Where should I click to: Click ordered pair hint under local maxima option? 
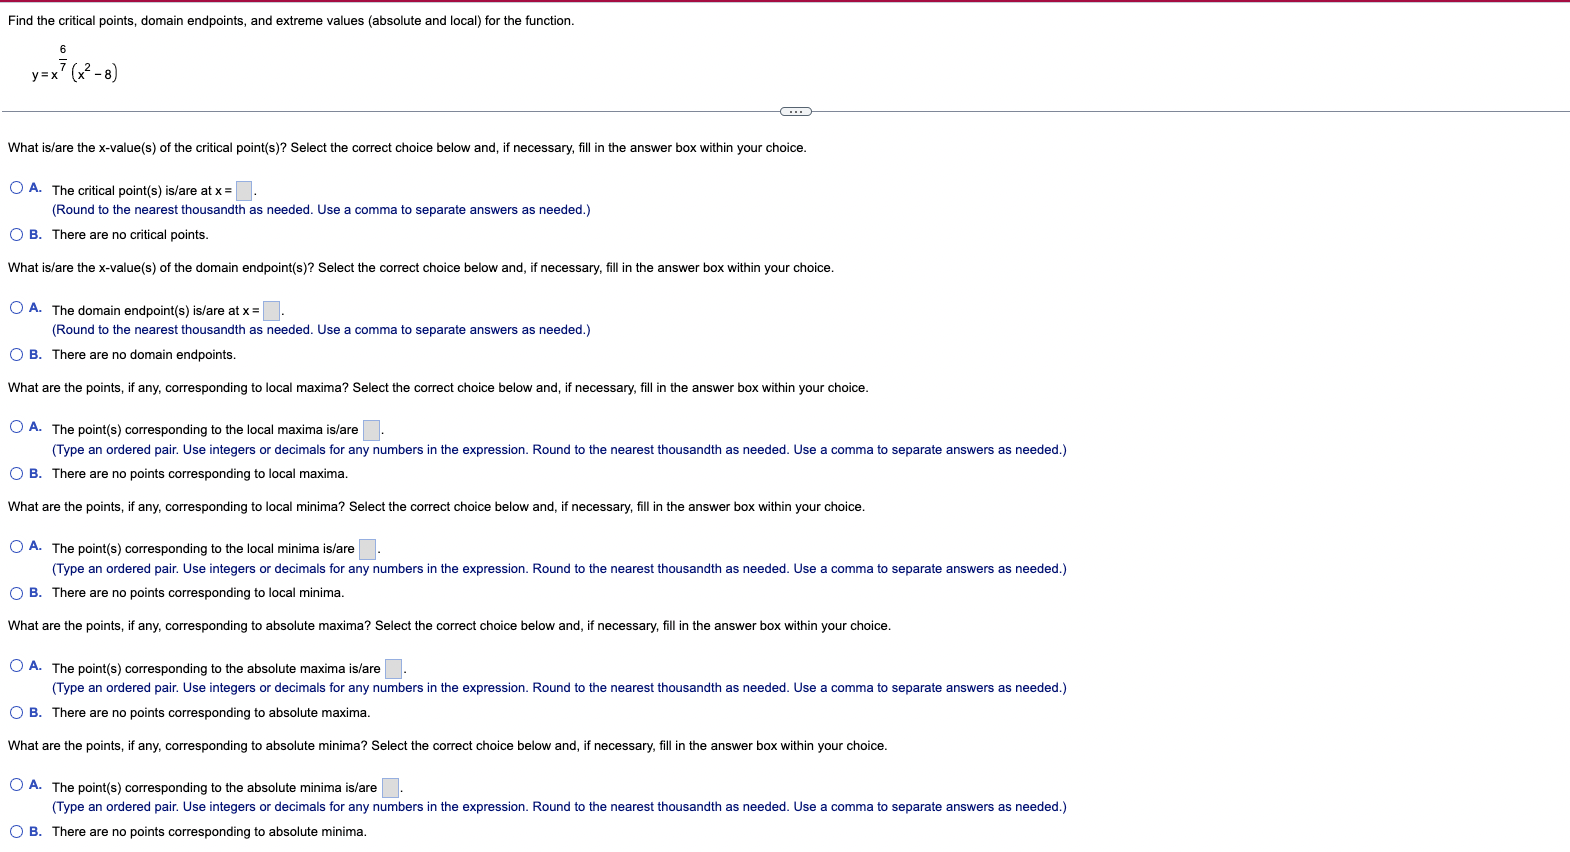[559, 450]
